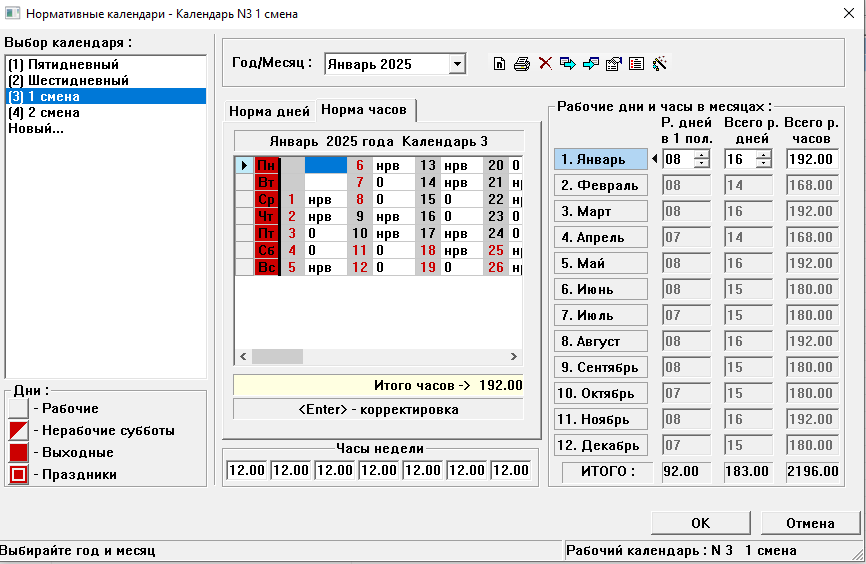Click calendar day 10 in Пт row
Viewport: 866px width, 564px height.
click(360, 234)
